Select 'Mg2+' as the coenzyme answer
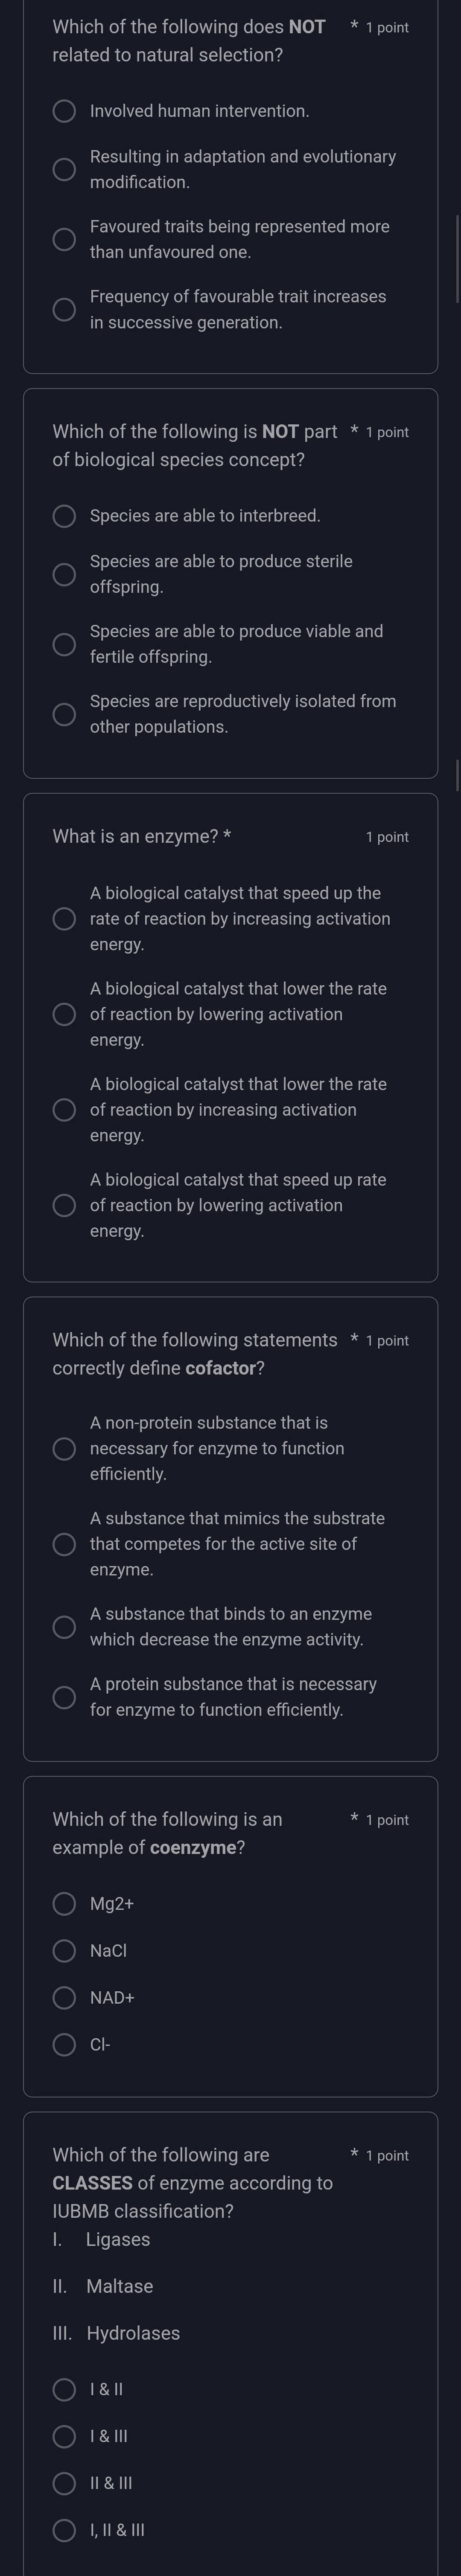This screenshot has height=2576, width=461. 64,1903
